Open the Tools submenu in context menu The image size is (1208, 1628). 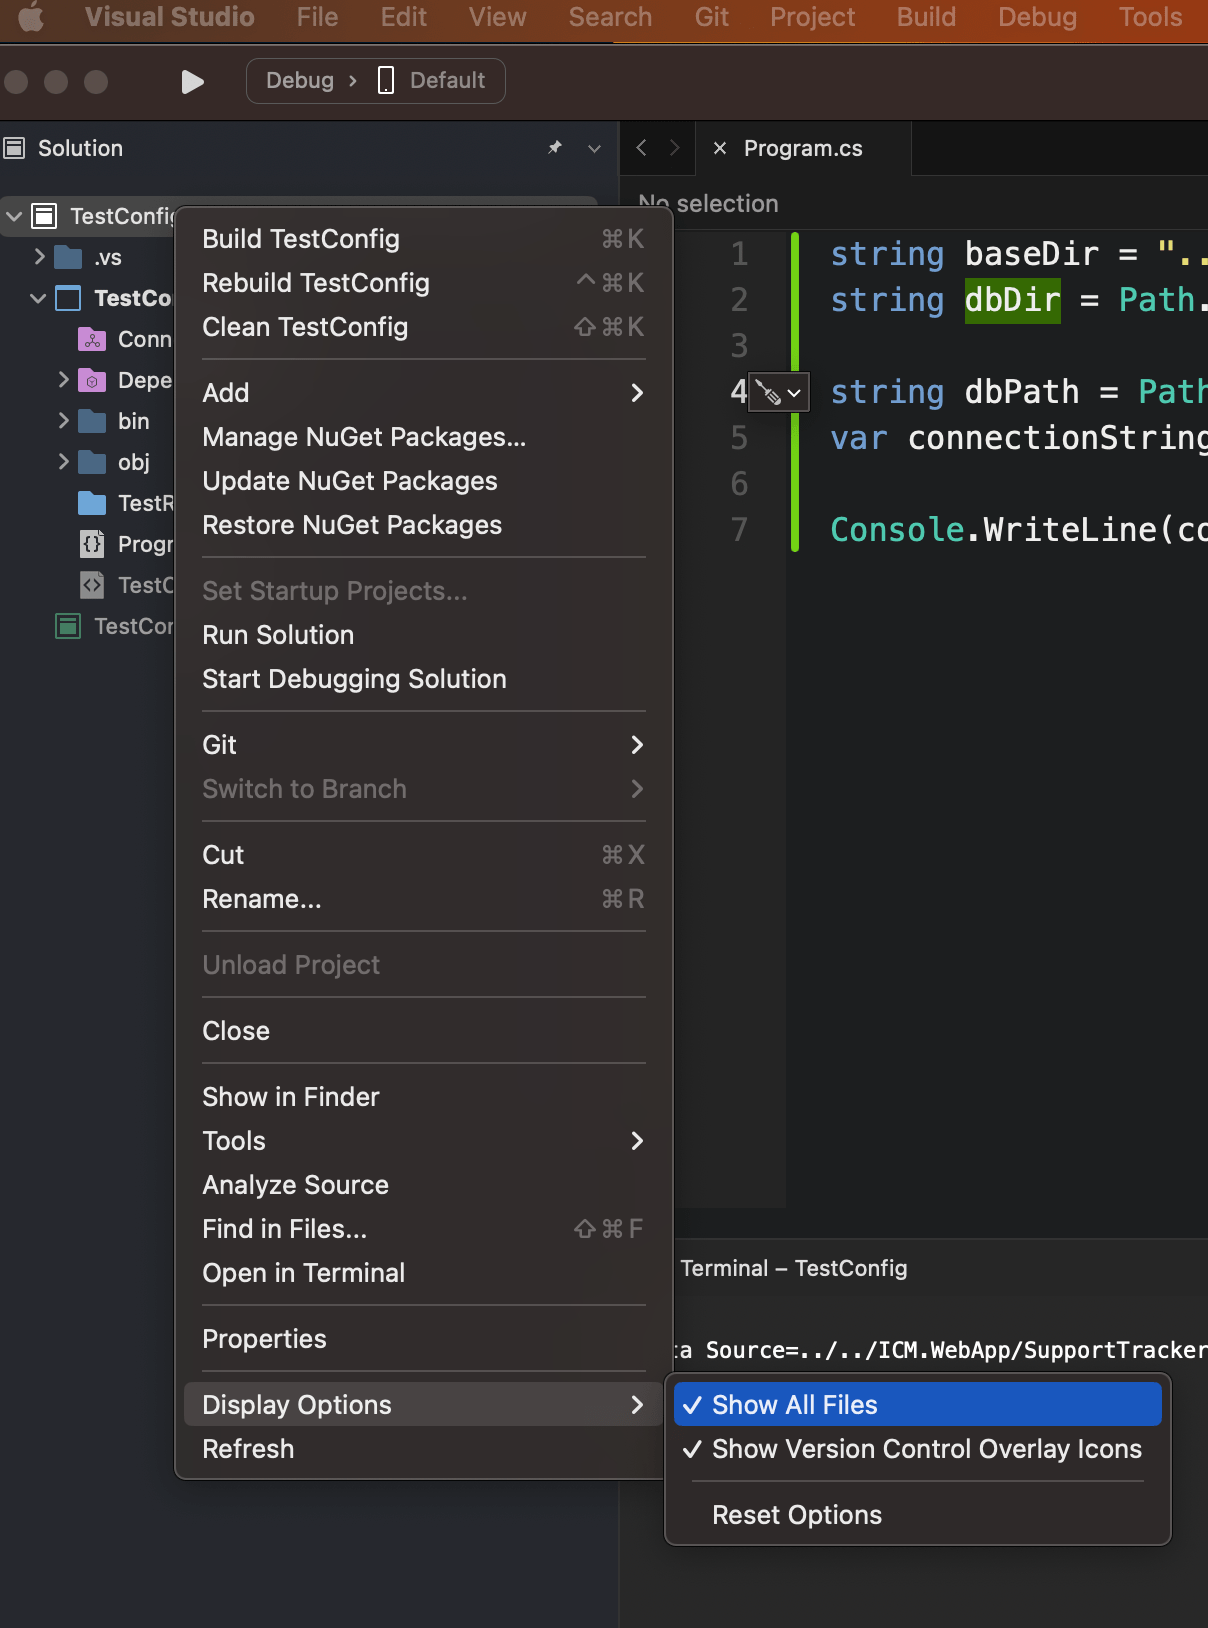[424, 1141]
